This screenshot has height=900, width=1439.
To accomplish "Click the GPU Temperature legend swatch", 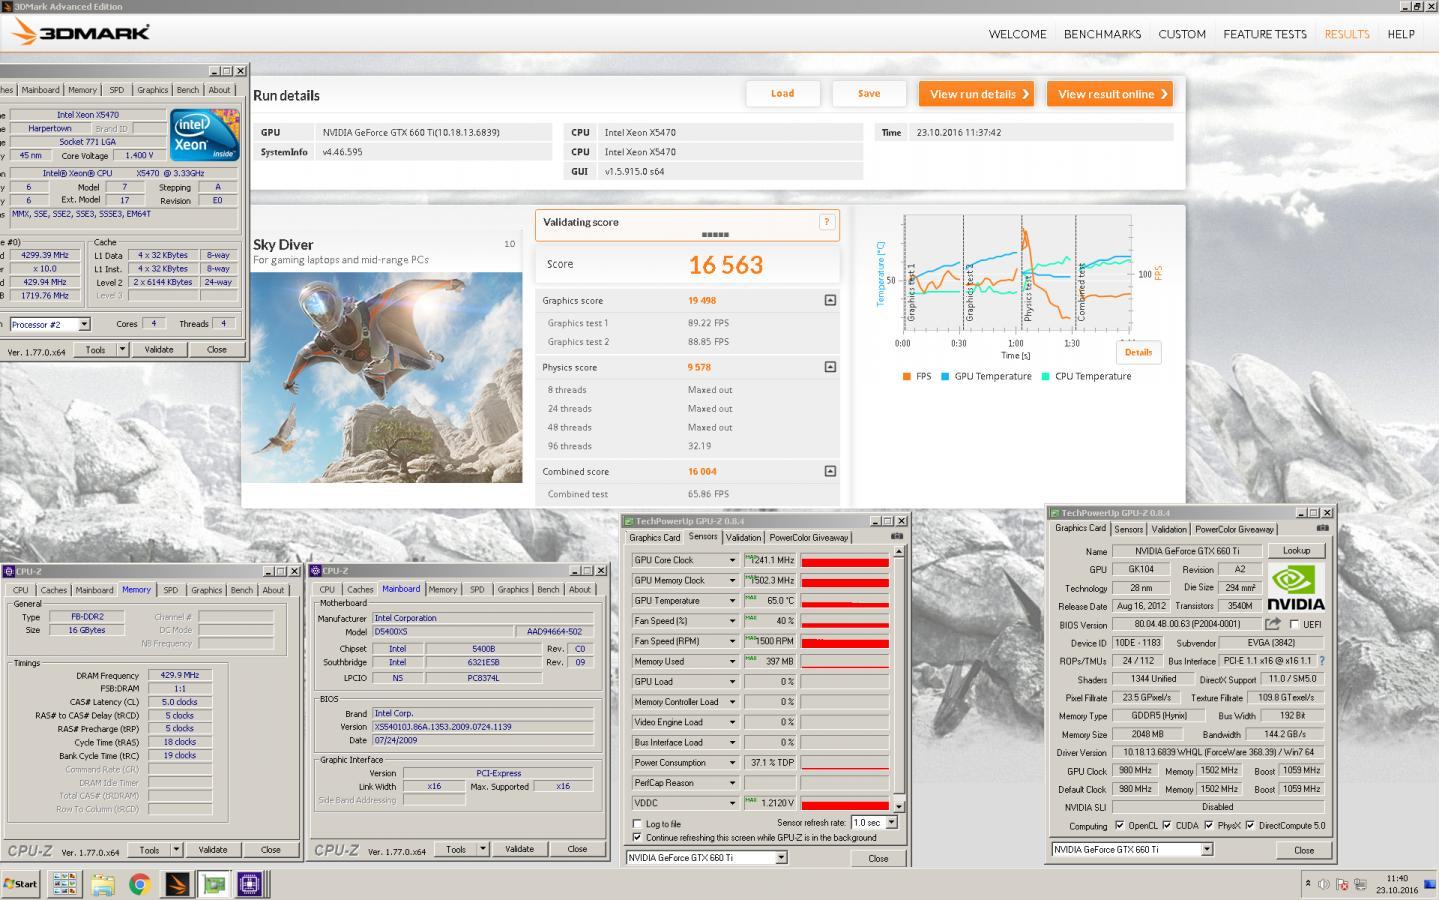I will pyautogui.click(x=945, y=377).
